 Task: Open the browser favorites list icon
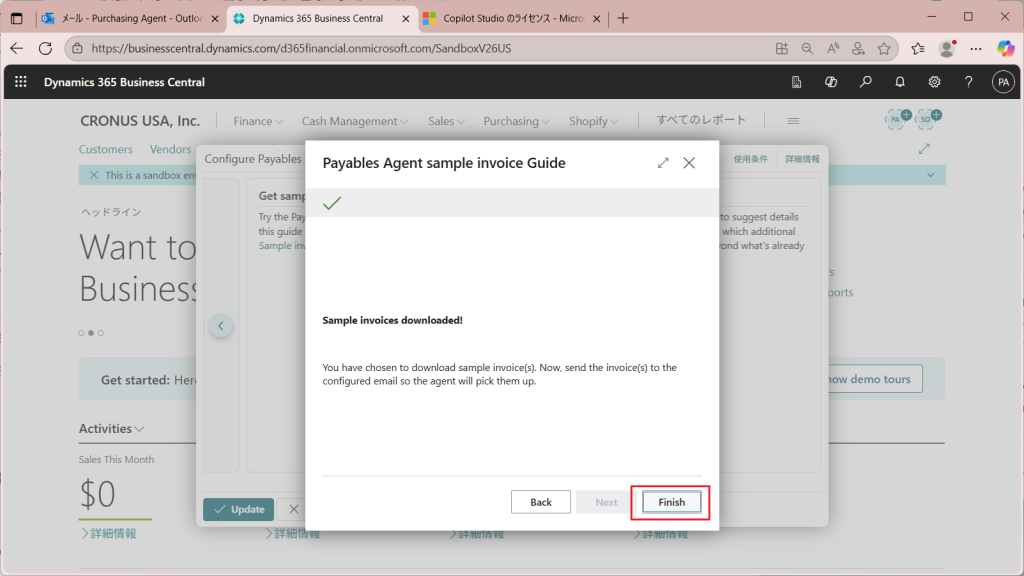tap(918, 48)
